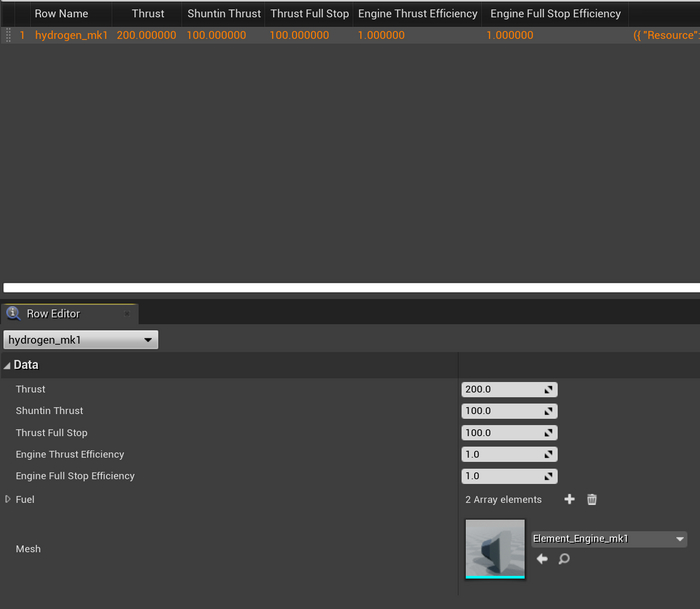
Task: Click the trash icon to empty Fuel array
Action: pyautogui.click(x=592, y=499)
